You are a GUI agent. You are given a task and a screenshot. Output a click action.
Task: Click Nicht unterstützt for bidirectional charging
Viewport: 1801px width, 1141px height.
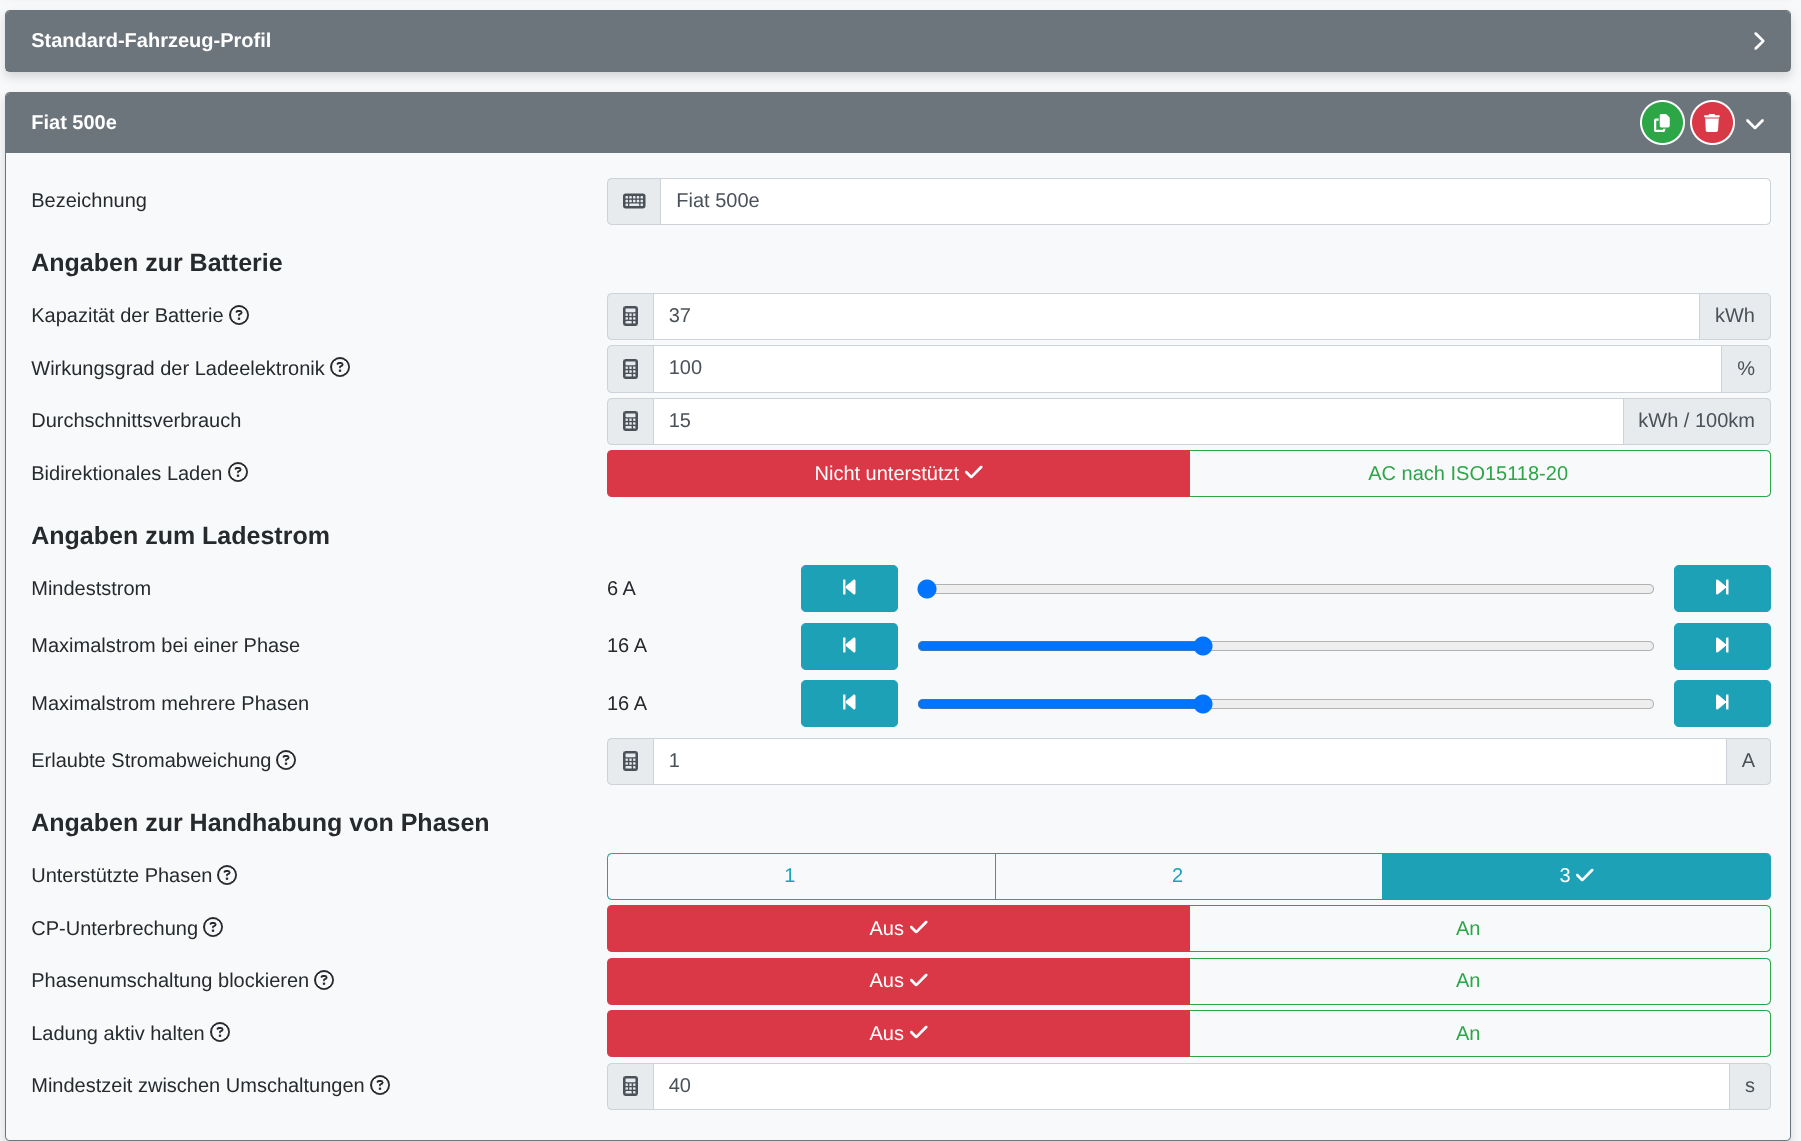click(897, 473)
